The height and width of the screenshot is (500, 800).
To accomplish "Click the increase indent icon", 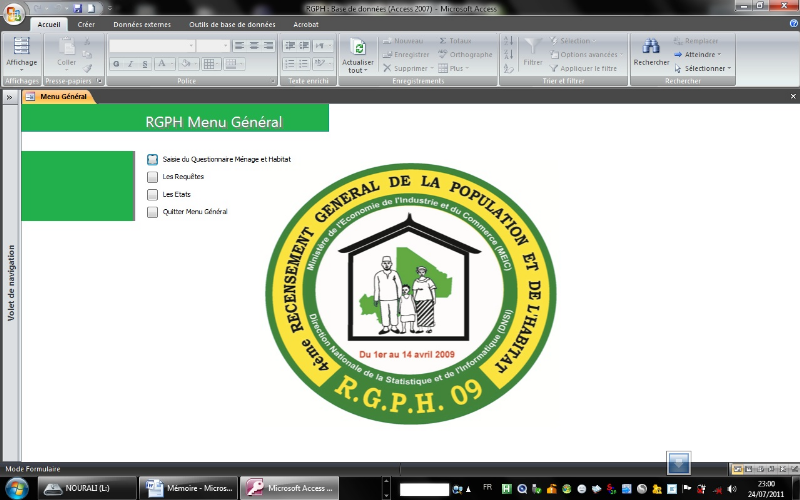I will [304, 46].
